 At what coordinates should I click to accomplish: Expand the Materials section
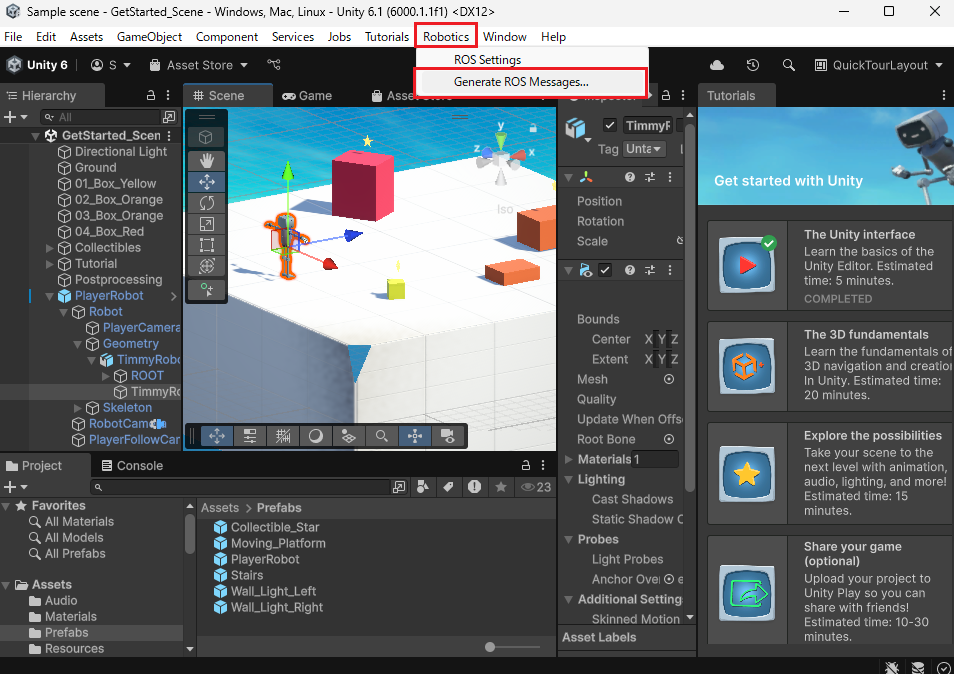tap(568, 459)
